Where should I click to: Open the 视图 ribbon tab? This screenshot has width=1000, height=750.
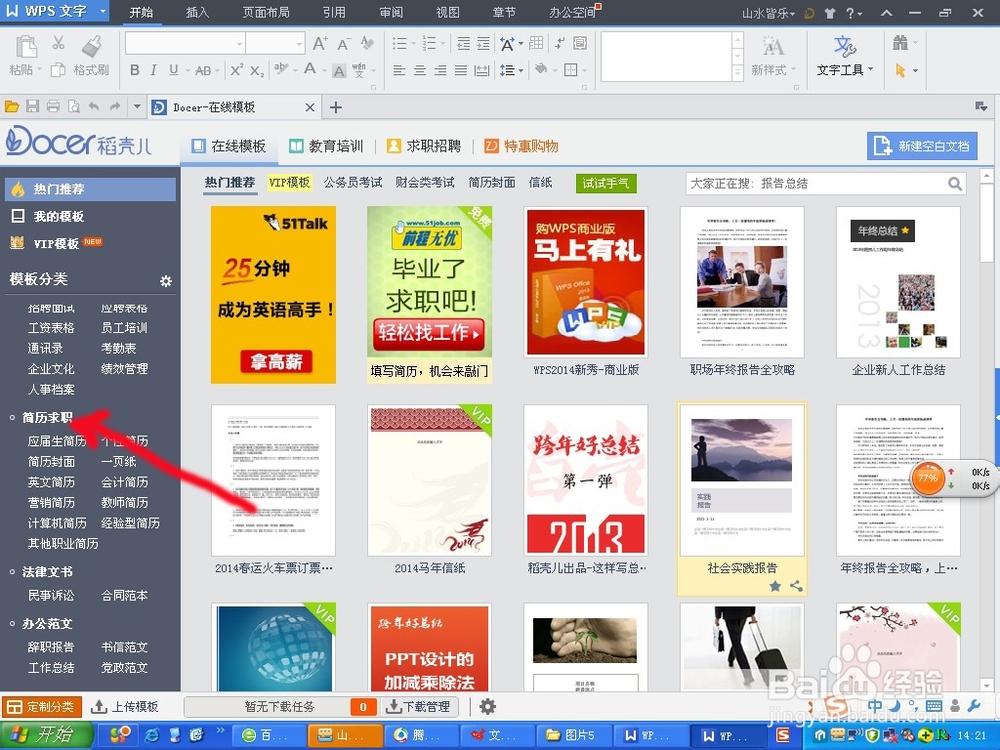[x=448, y=12]
